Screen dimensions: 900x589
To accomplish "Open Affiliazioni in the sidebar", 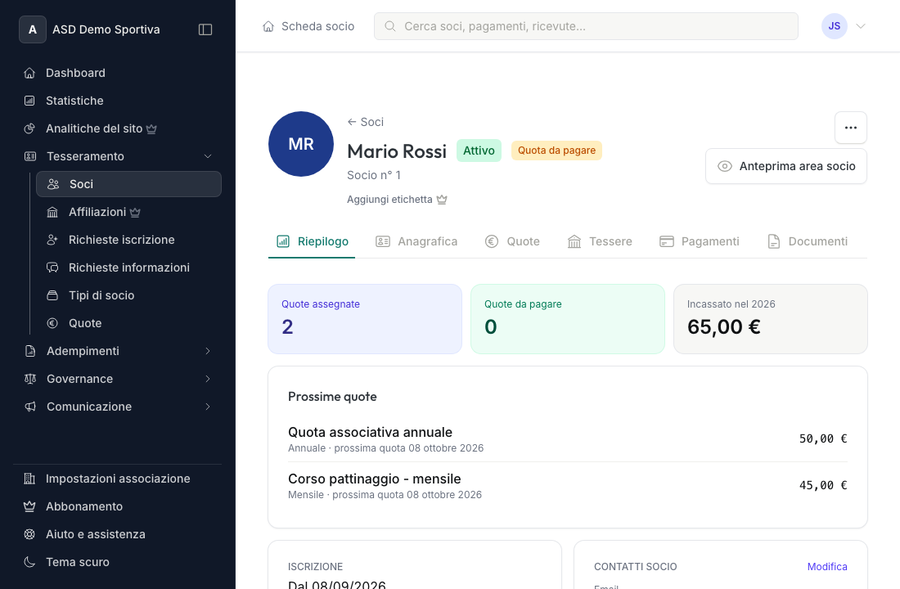I will click(129, 212).
